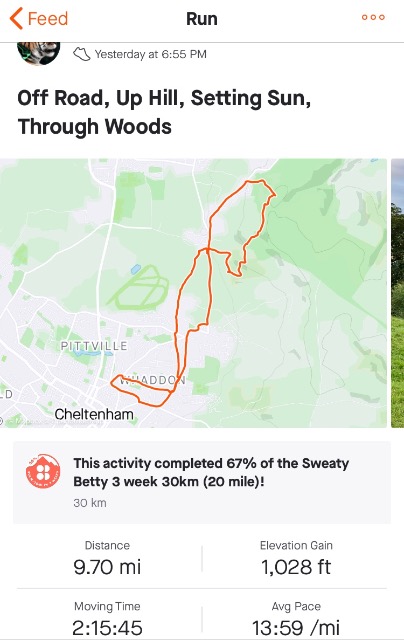Tap the running shoe activity icon

coord(81,54)
